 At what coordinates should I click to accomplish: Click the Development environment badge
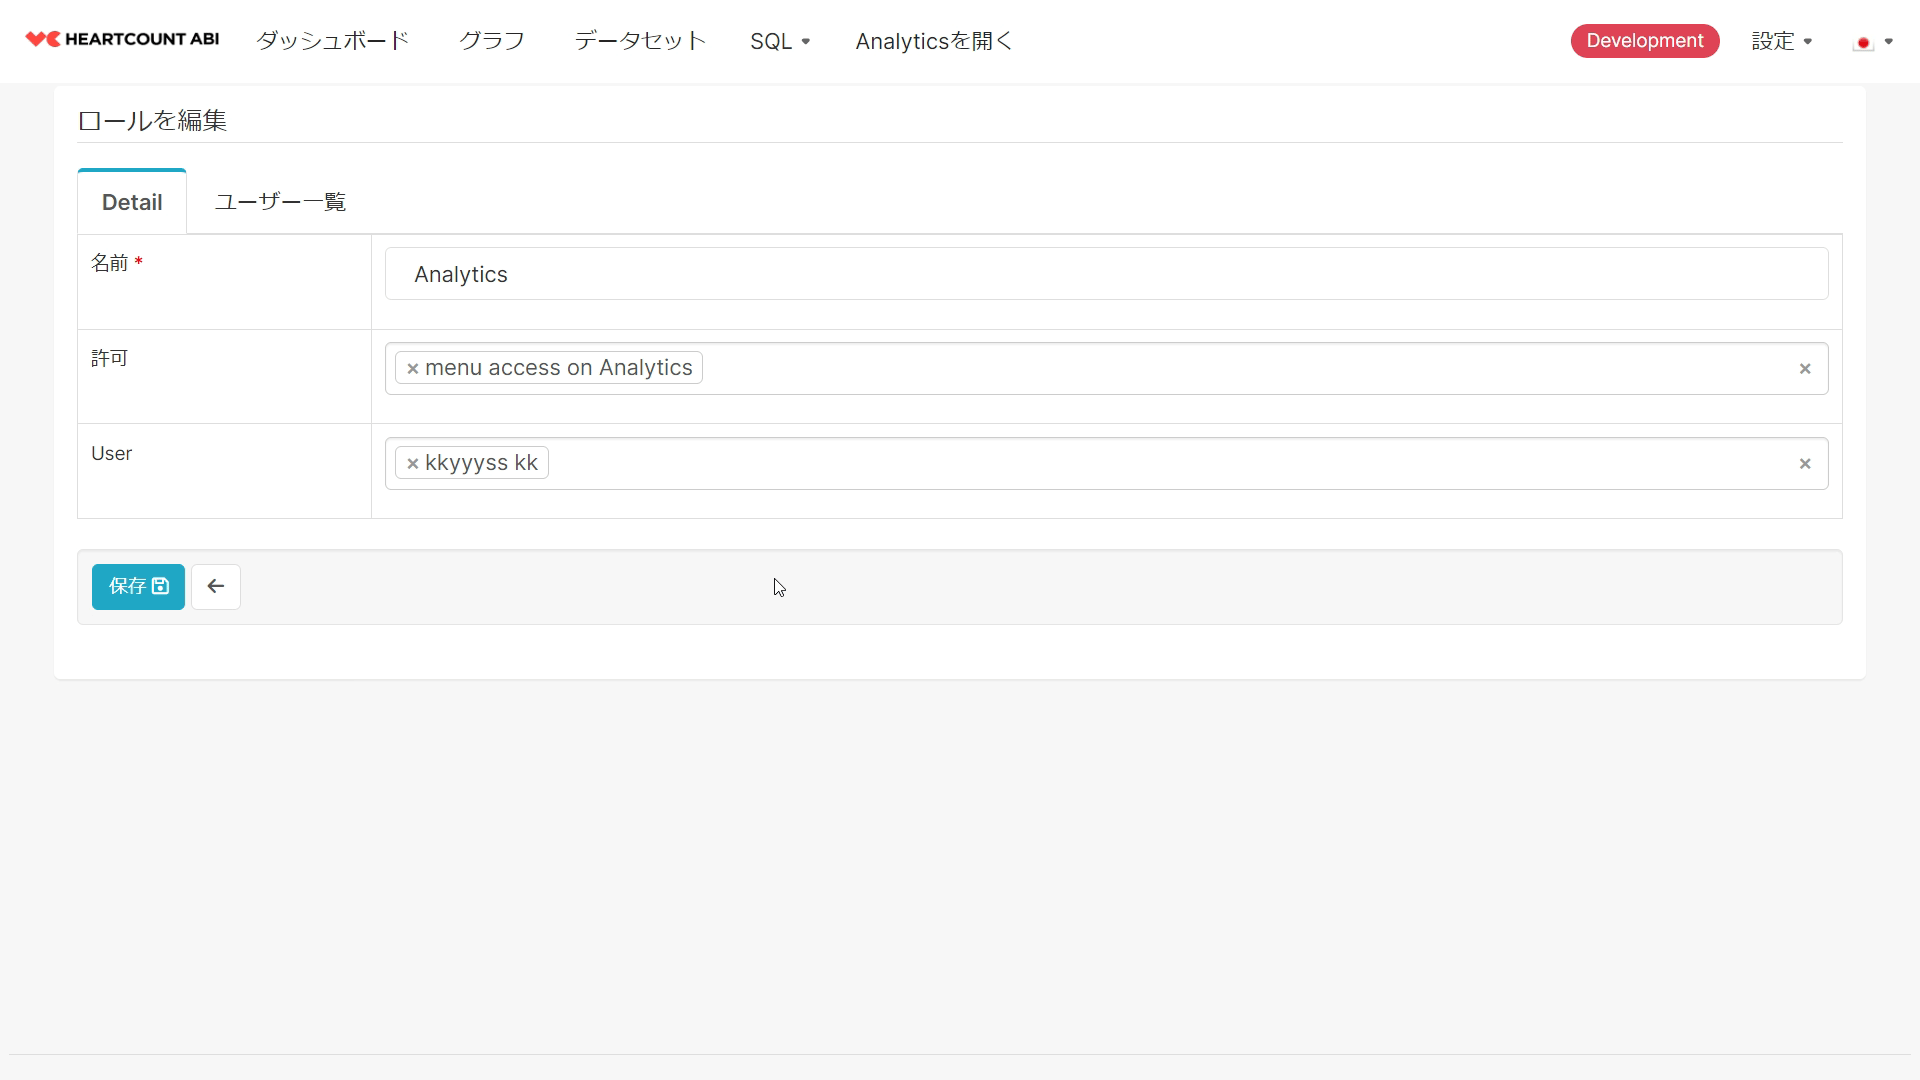tap(1644, 41)
